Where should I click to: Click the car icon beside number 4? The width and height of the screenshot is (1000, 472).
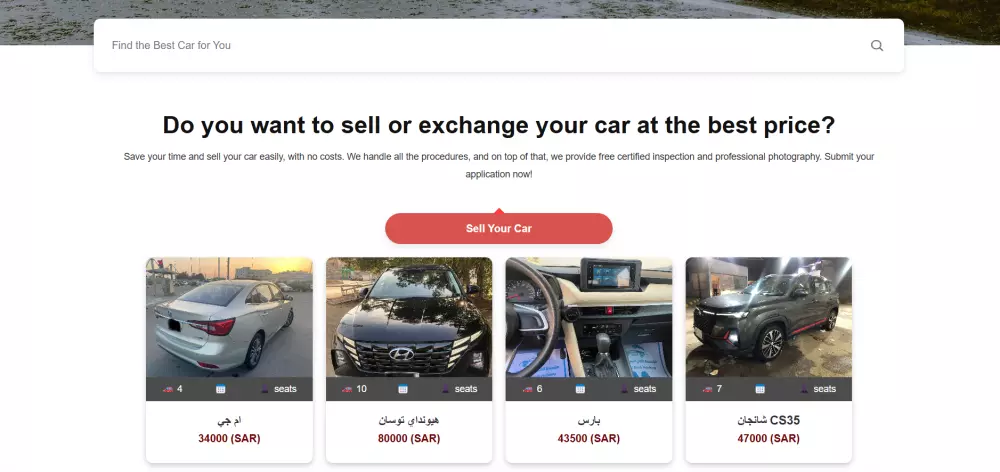tap(168, 388)
